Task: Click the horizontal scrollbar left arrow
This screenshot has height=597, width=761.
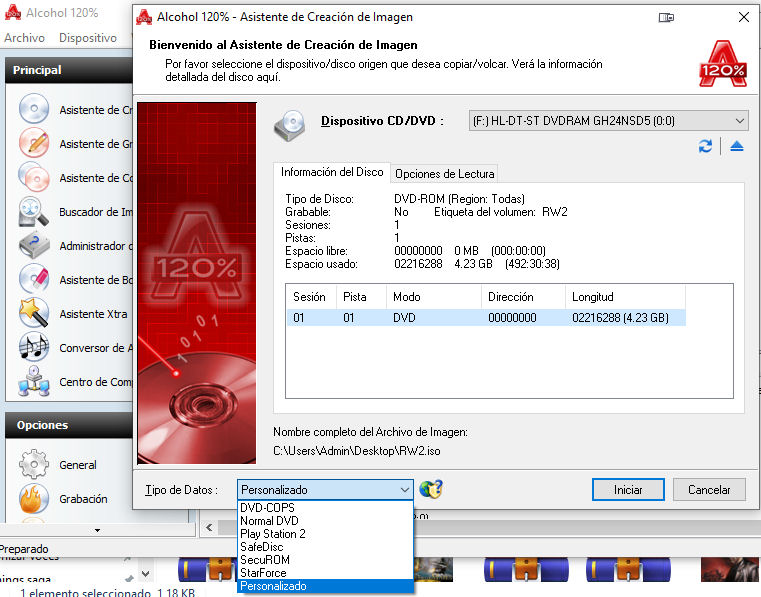Action: coord(209,528)
